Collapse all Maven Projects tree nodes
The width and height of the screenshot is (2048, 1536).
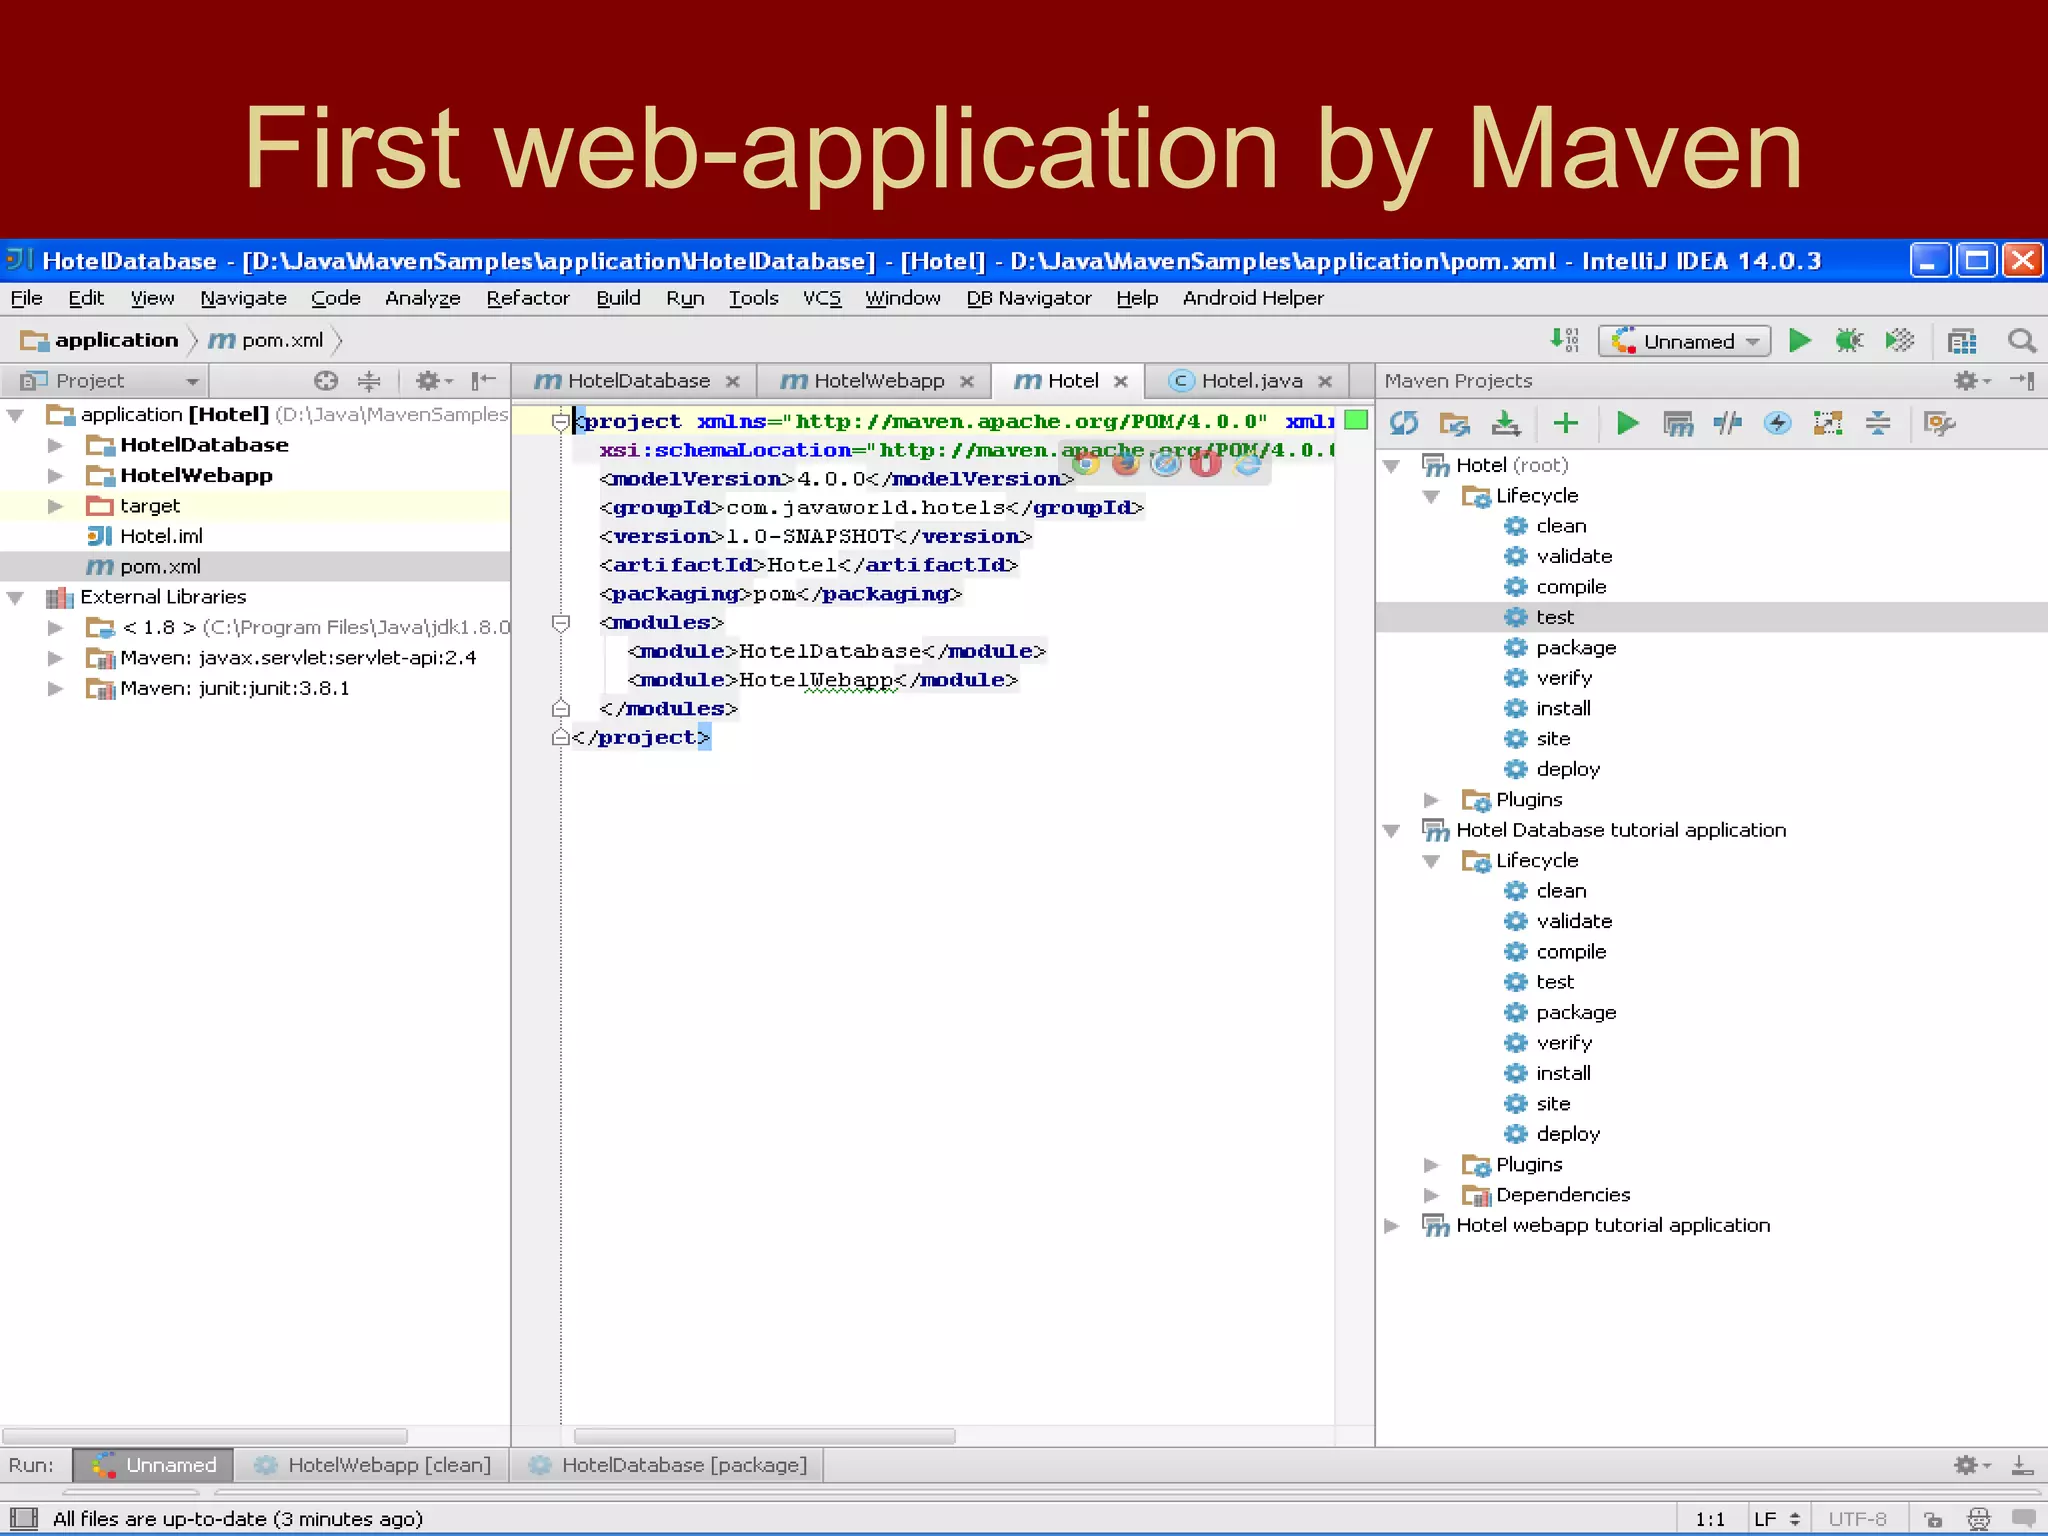click(1878, 423)
